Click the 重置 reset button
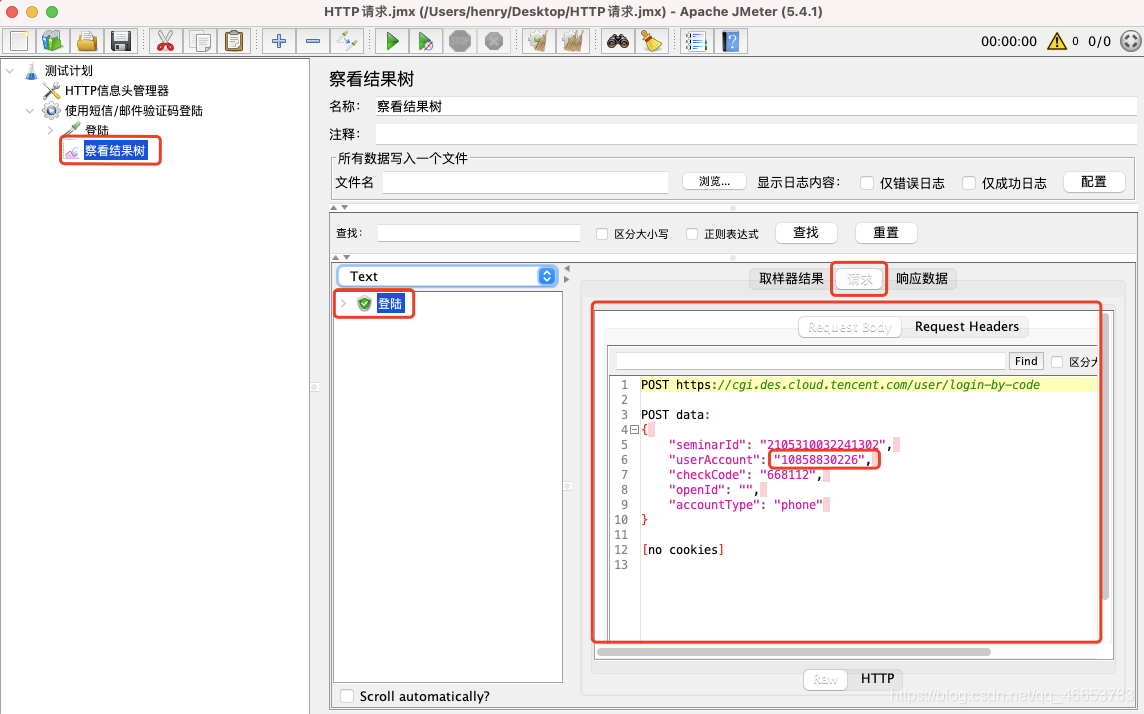The width and height of the screenshot is (1144, 714). click(886, 233)
